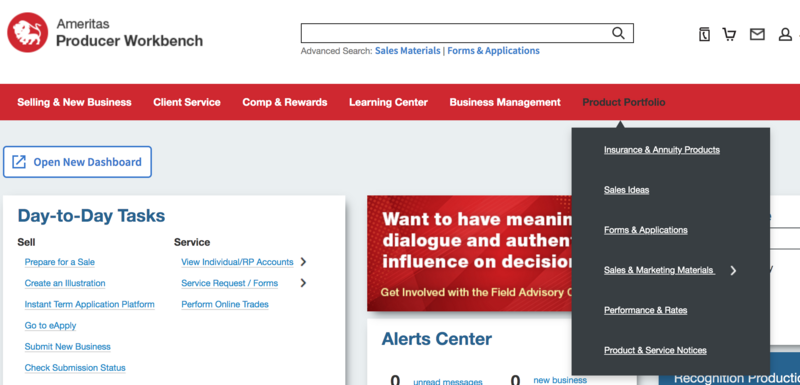Click the search magnifier icon
The image size is (800, 385).
[x=618, y=33]
